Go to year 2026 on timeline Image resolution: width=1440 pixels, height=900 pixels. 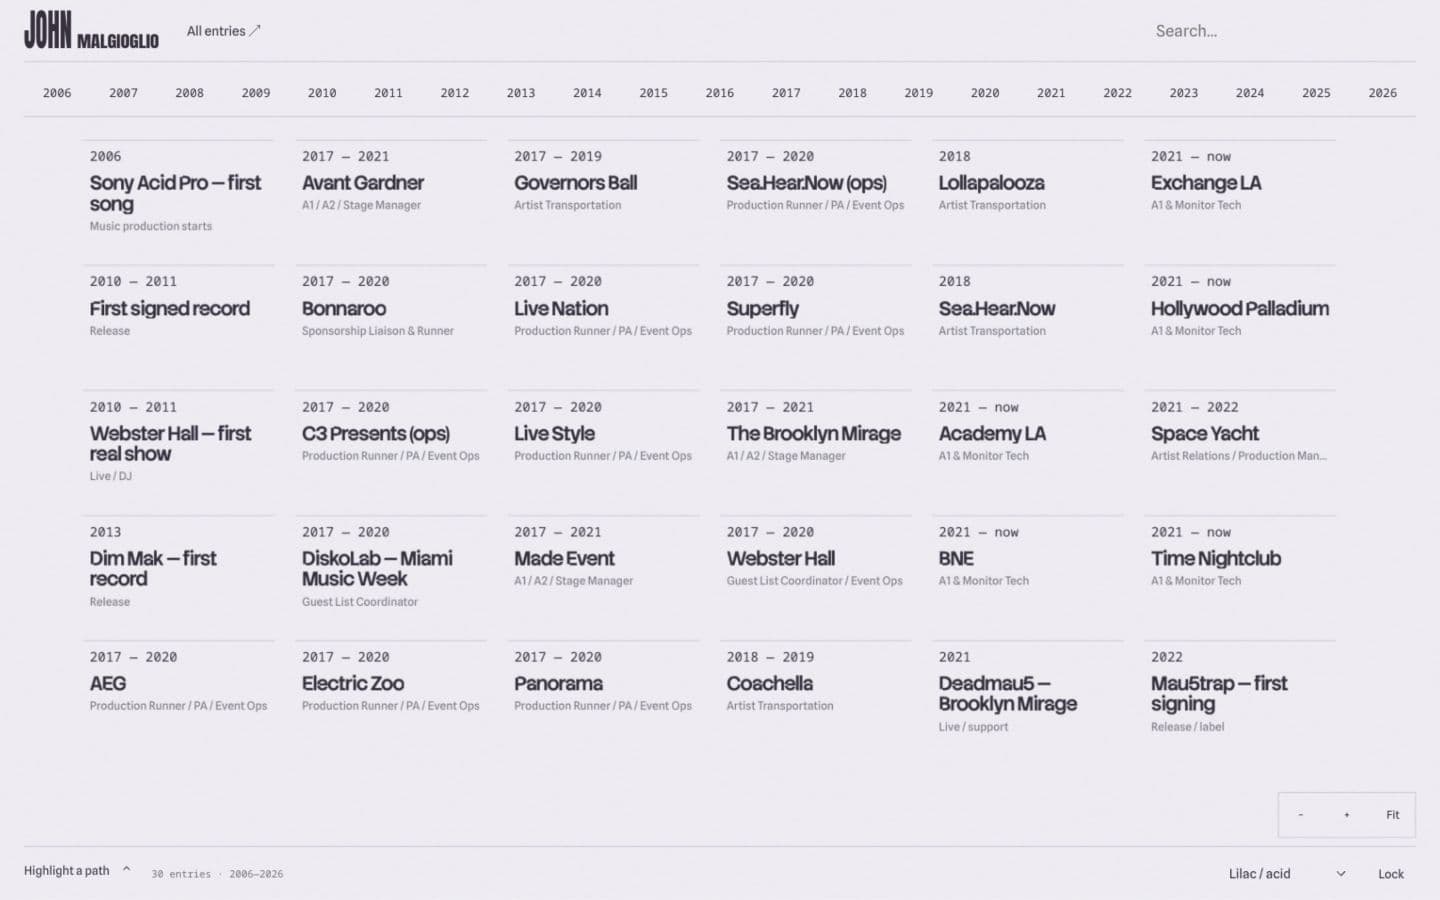(1383, 93)
